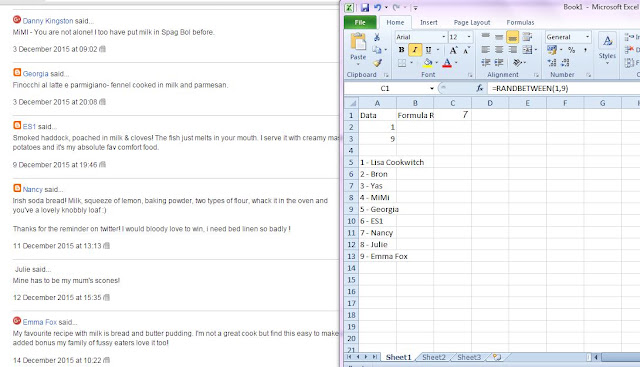
Task: Open the Alignment dialog launcher
Action: coord(536,75)
